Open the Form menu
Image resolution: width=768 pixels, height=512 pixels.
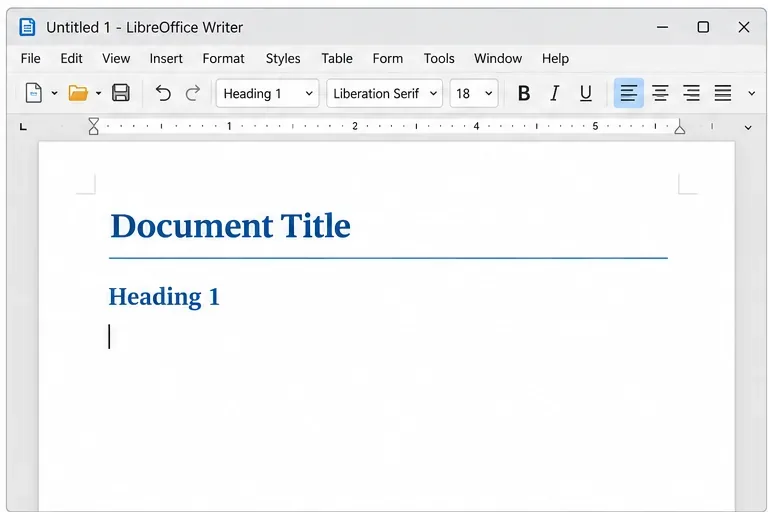tap(388, 58)
